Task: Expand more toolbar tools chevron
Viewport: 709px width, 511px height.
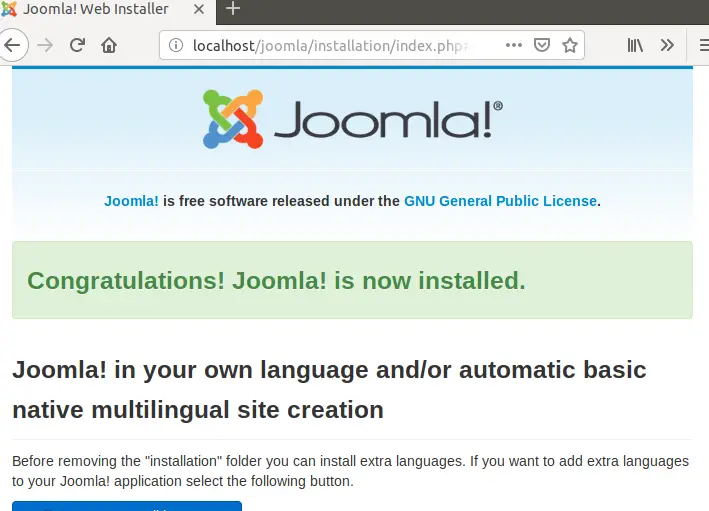Action: [667, 45]
